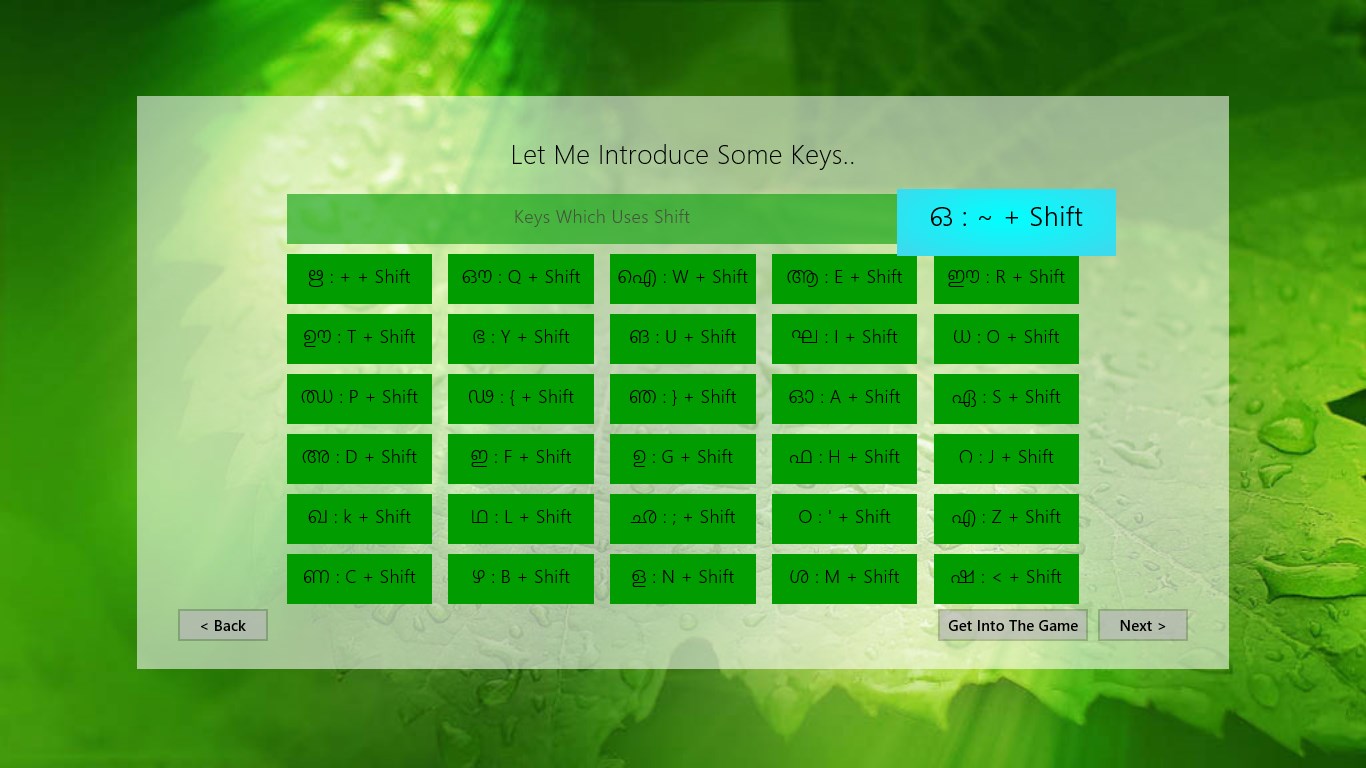Click the Y + Shift key tile
The height and width of the screenshot is (768, 1366).
pos(520,338)
